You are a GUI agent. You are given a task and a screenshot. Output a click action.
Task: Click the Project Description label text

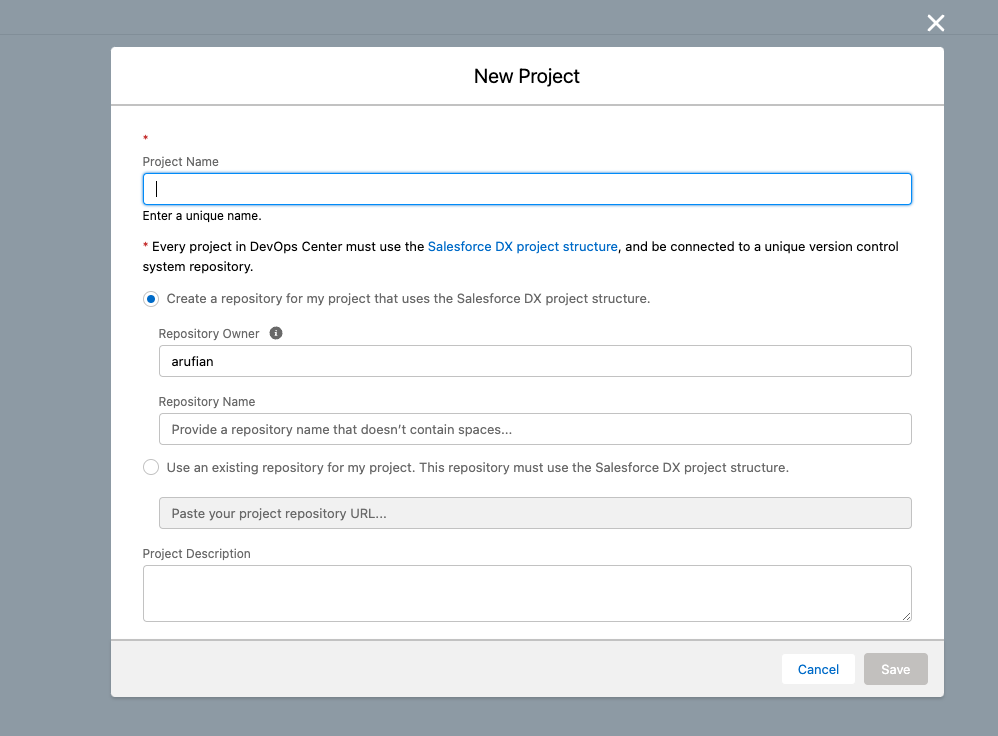[197, 554]
